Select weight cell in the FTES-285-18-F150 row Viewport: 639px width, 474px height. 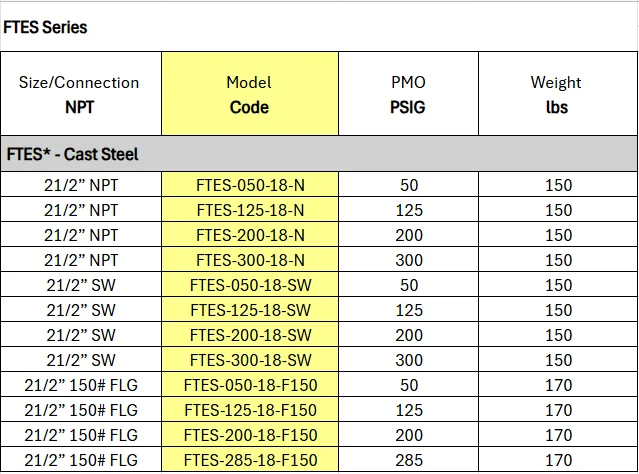(559, 460)
